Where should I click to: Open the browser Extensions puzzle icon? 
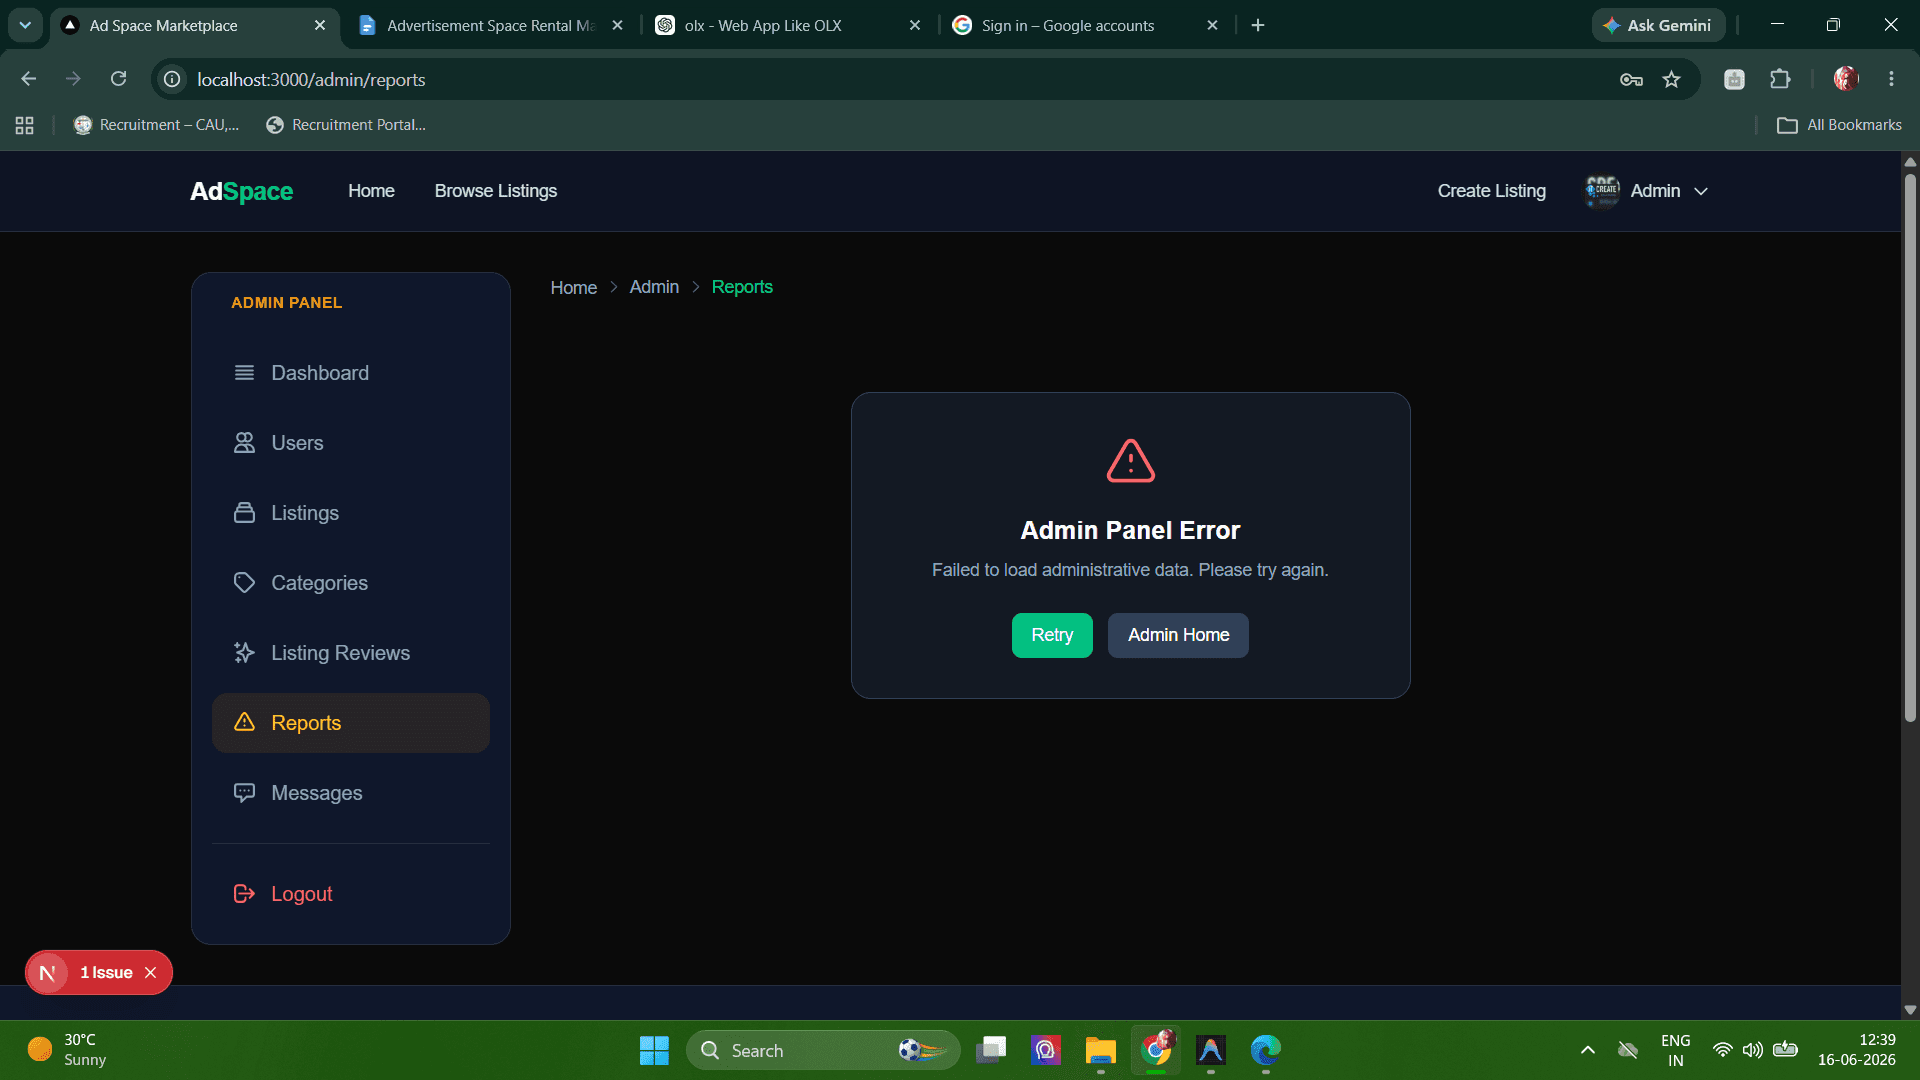[x=1780, y=79]
